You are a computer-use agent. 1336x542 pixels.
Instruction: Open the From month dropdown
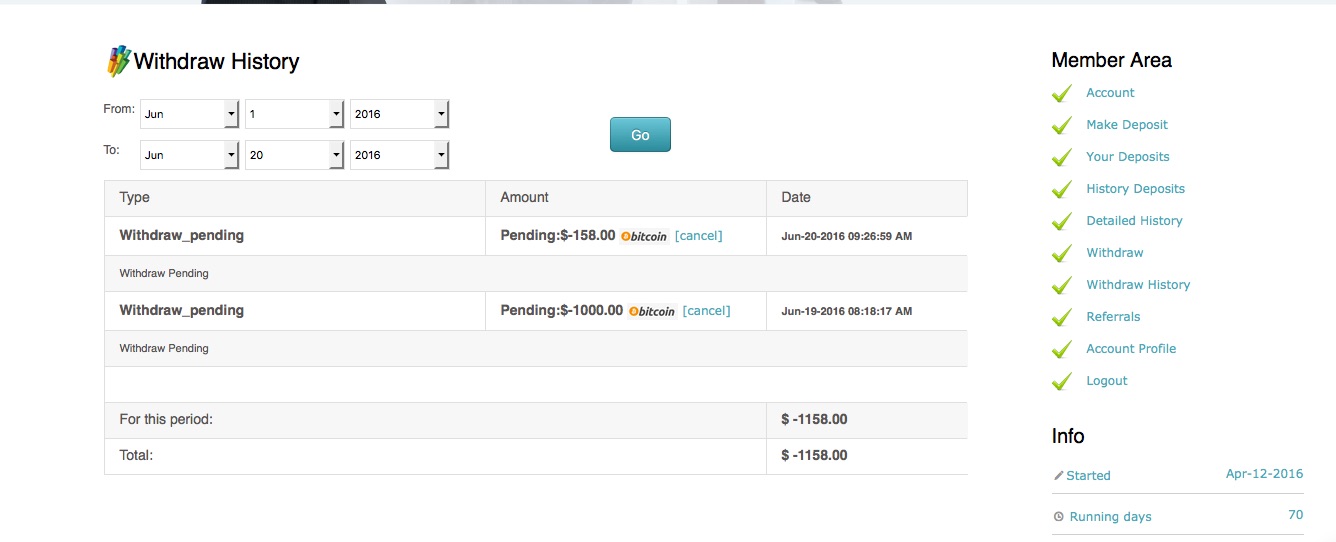[189, 114]
